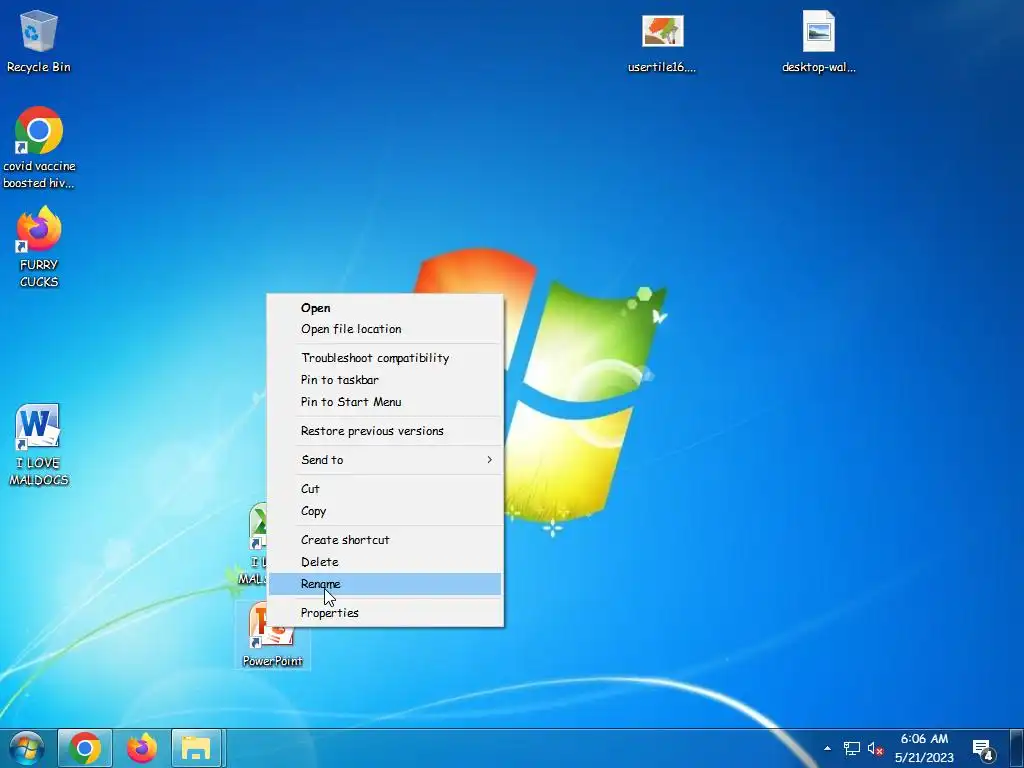The height and width of the screenshot is (768, 1024).
Task: Click the network status tray icon
Action: pos(852,748)
